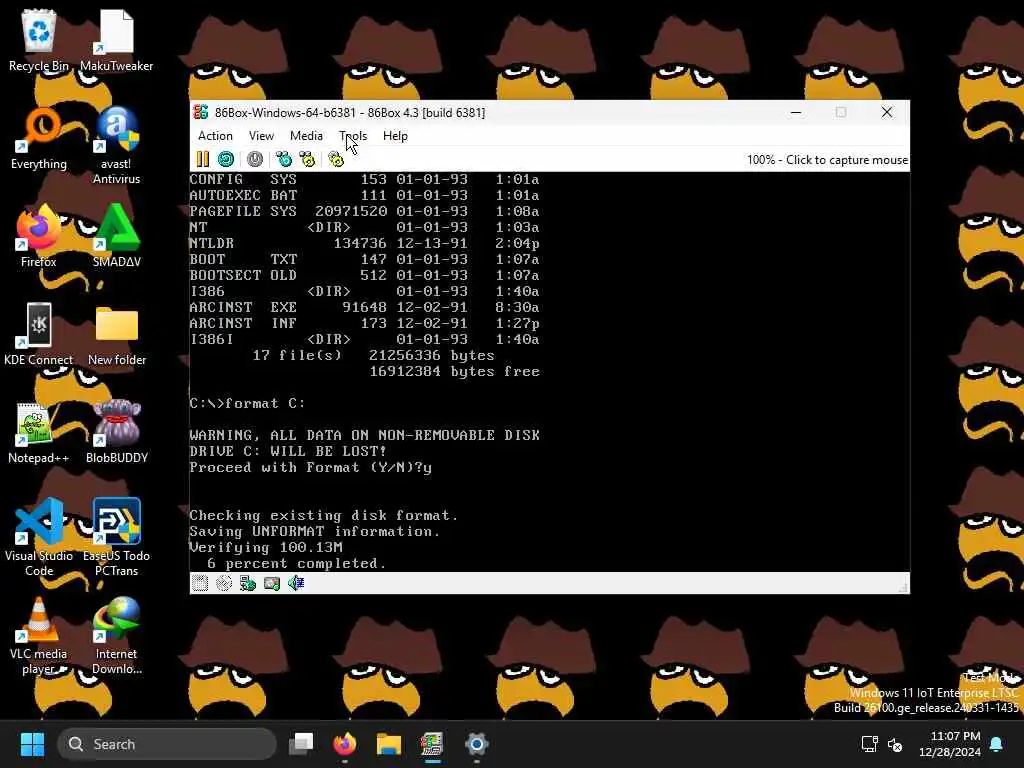Select the Internet Download Manager desktop icon

(x=116, y=635)
